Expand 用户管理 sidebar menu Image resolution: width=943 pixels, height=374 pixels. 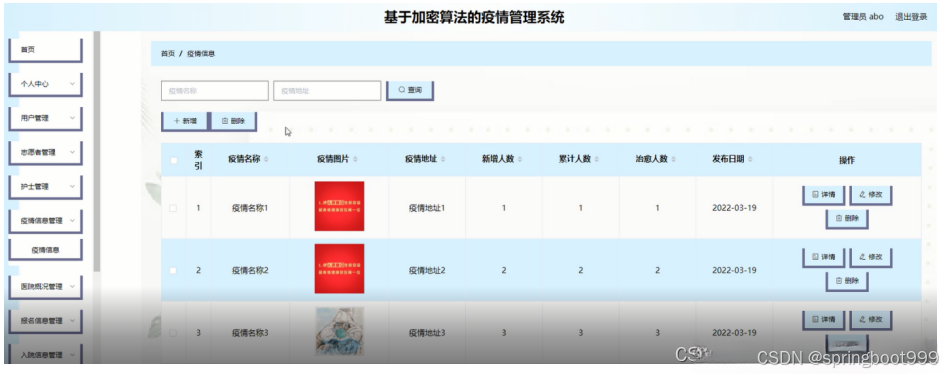coord(45,118)
